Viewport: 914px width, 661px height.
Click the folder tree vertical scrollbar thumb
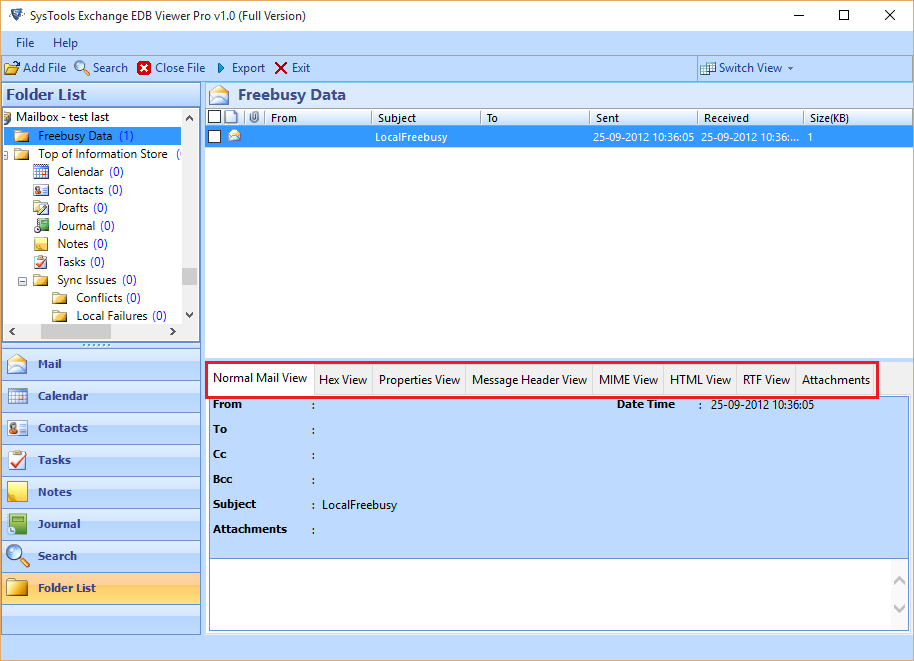[189, 276]
